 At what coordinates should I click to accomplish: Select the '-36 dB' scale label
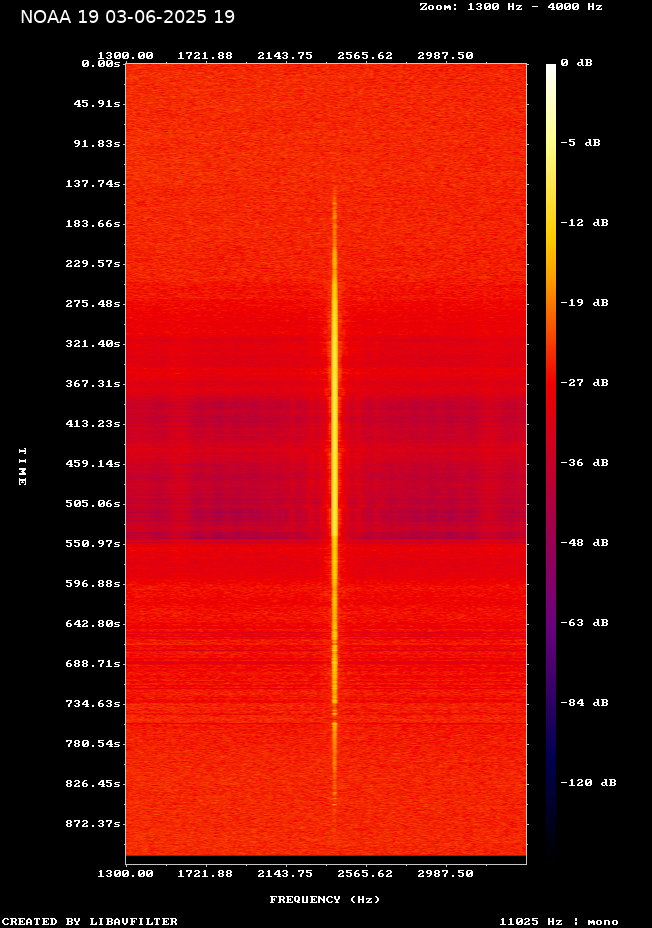click(585, 462)
